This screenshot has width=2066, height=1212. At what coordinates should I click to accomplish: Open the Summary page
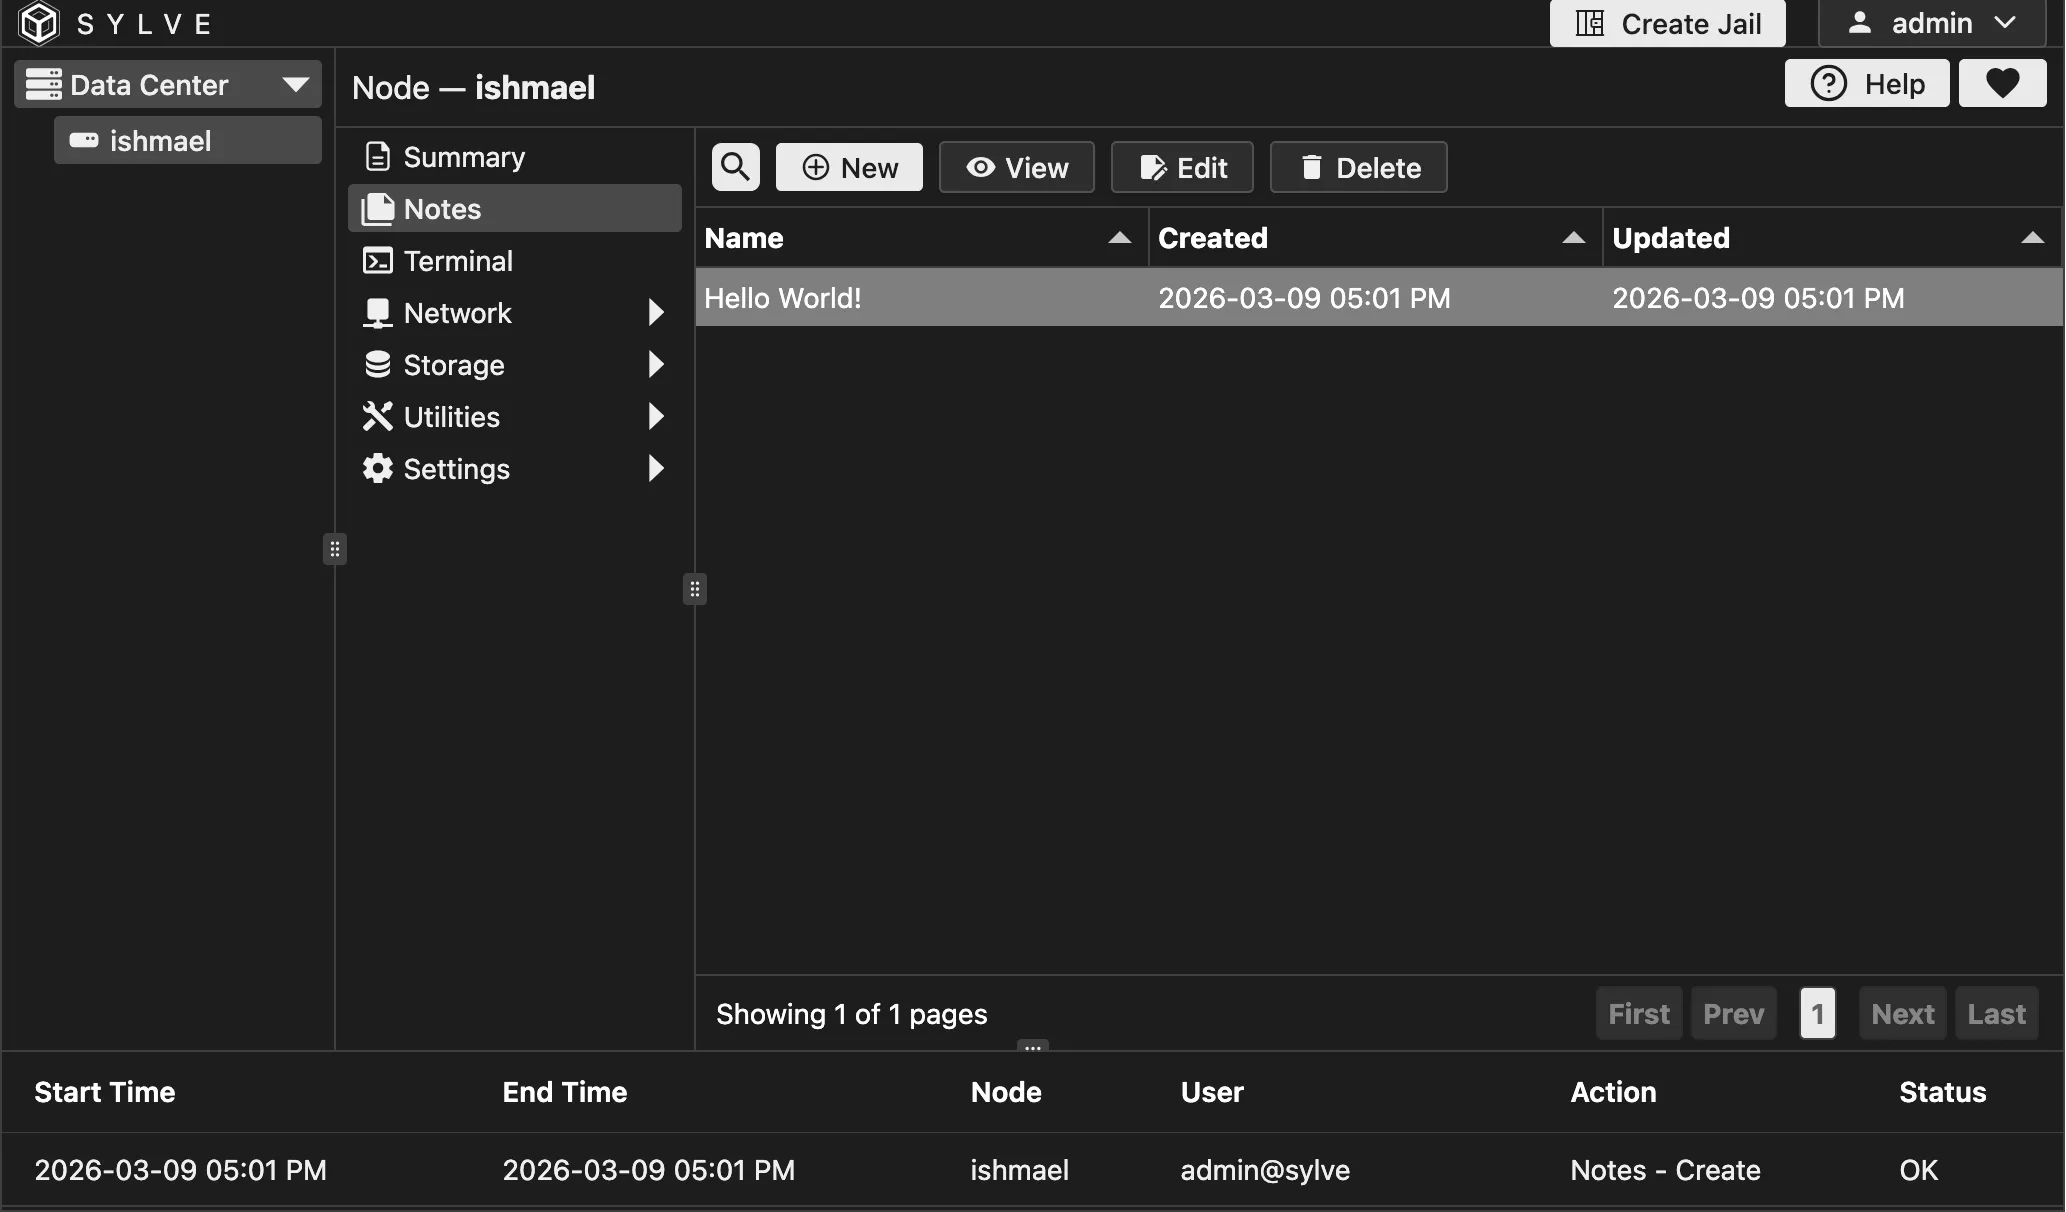[464, 157]
